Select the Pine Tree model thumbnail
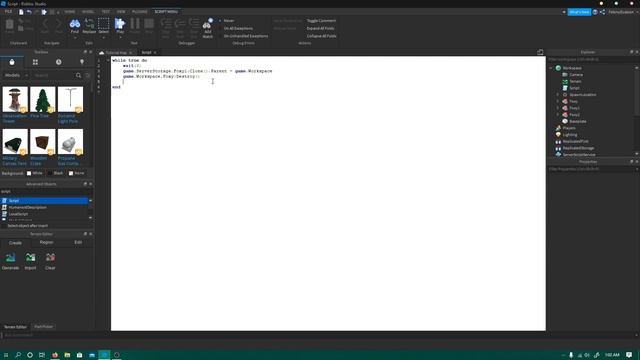Viewport: 640px width, 360px height. click(42, 99)
